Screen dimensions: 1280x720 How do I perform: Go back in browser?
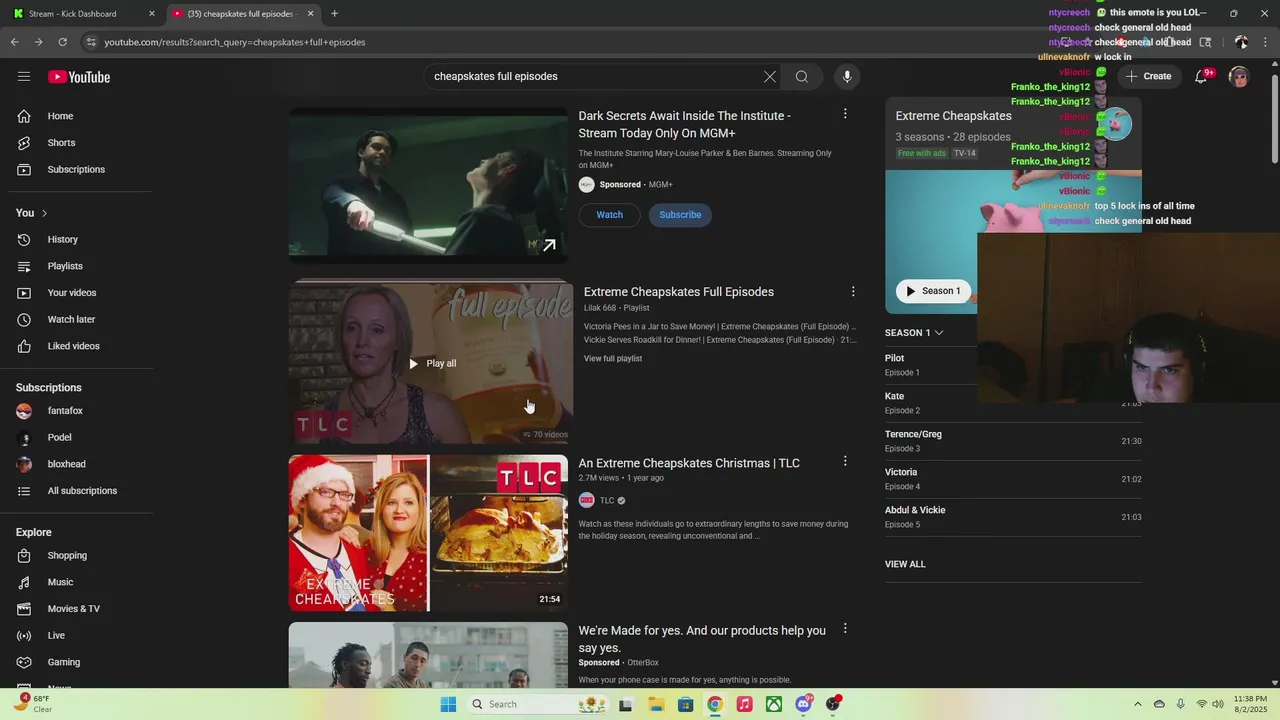point(14,42)
